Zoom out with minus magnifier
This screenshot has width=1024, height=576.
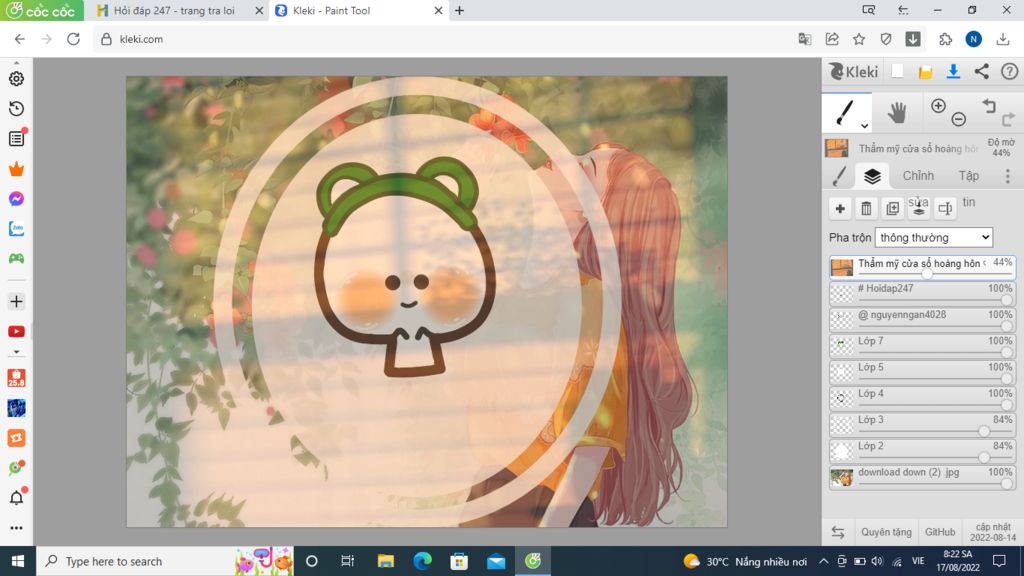pyautogui.click(x=959, y=119)
